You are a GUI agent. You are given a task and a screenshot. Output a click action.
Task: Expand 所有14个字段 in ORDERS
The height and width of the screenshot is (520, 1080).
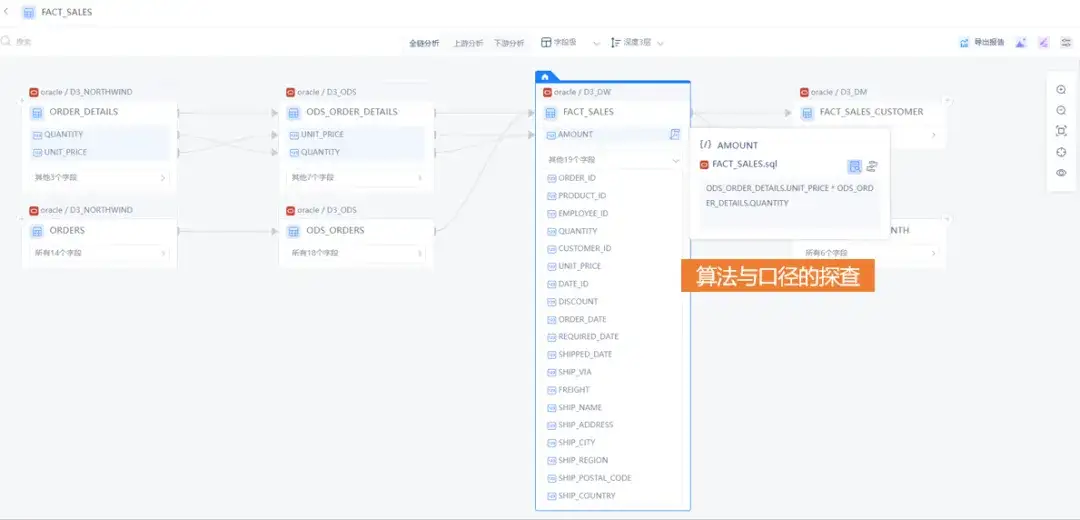100,253
